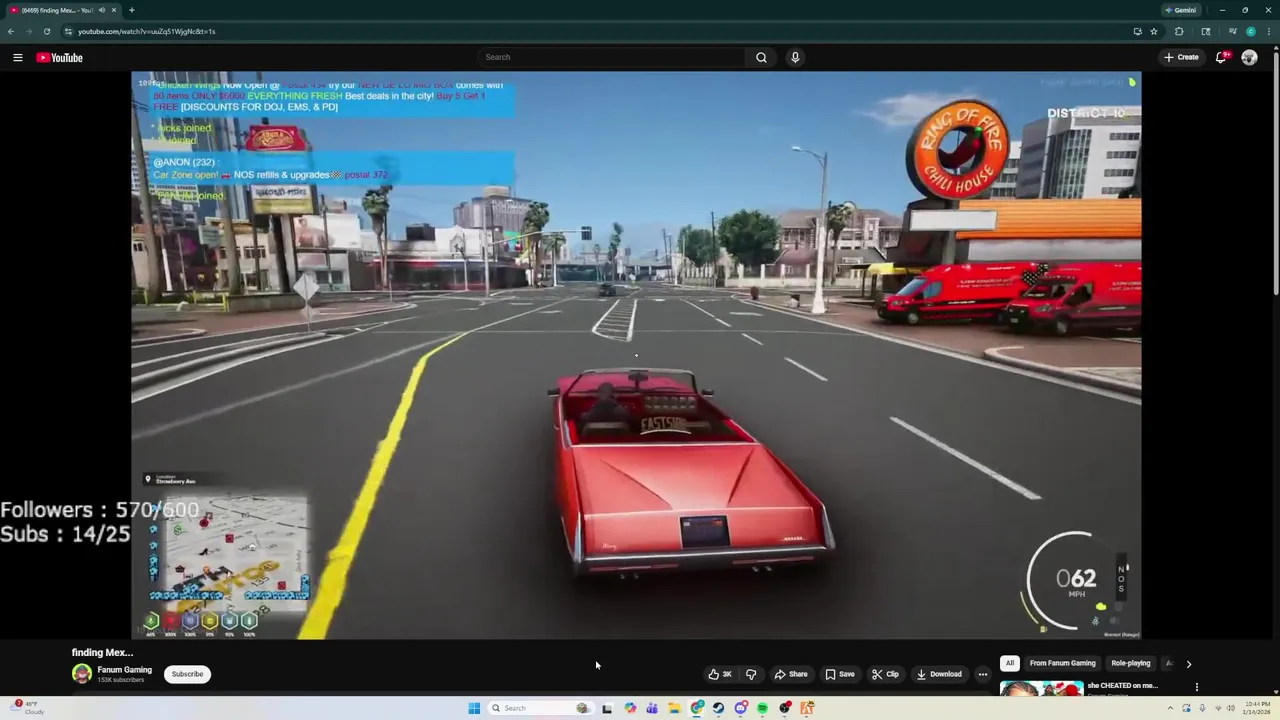Open the install/cast icon in address bar
Screen dimensions: 1280x720
click(1137, 31)
